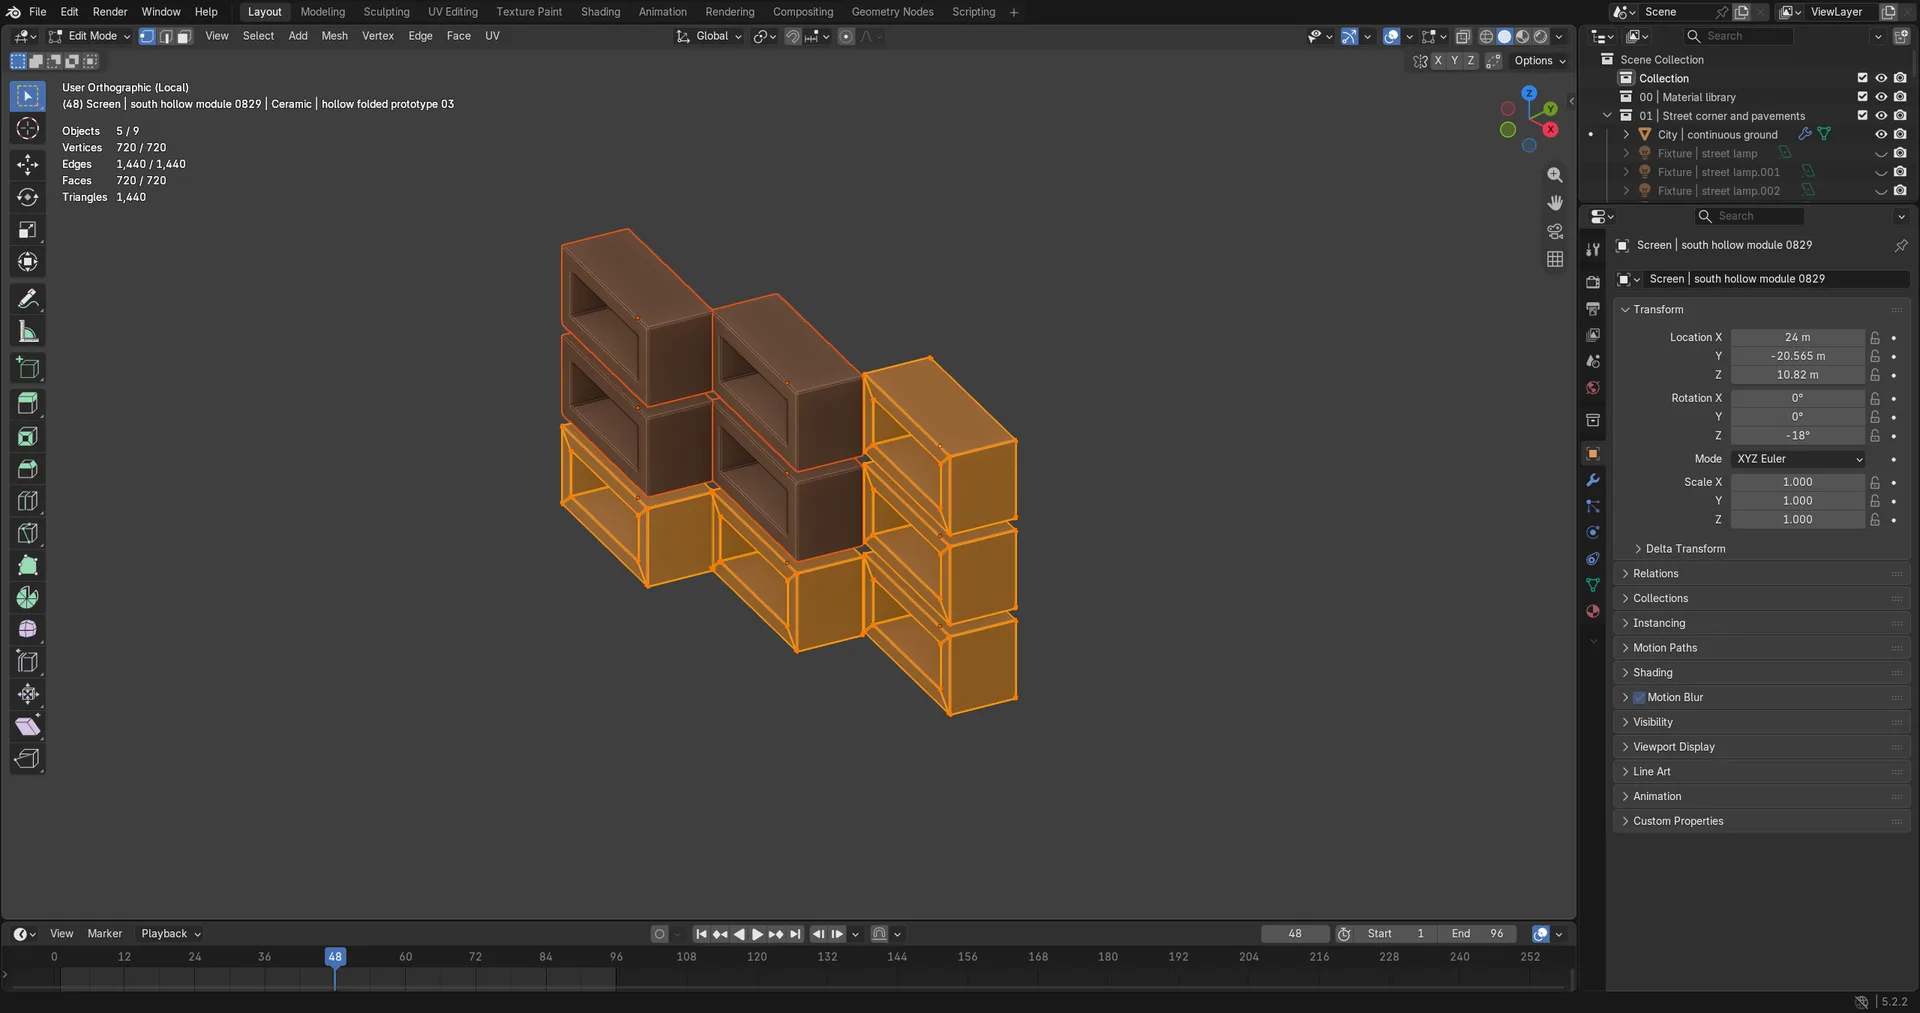Image resolution: width=1920 pixels, height=1013 pixels.
Task: Open the Global transform orientation dropdown
Action: 709,36
